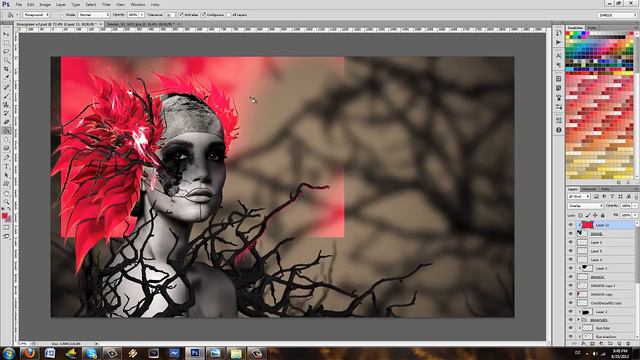This screenshot has height=360, width=640.
Task: Open the Styles panel tab
Action: tap(591, 28)
